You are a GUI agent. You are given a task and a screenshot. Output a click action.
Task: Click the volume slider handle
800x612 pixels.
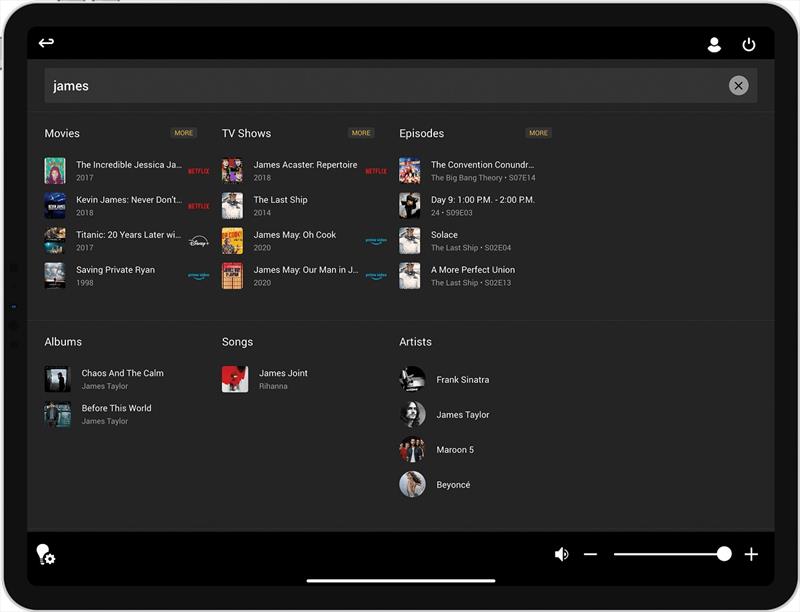(724, 554)
